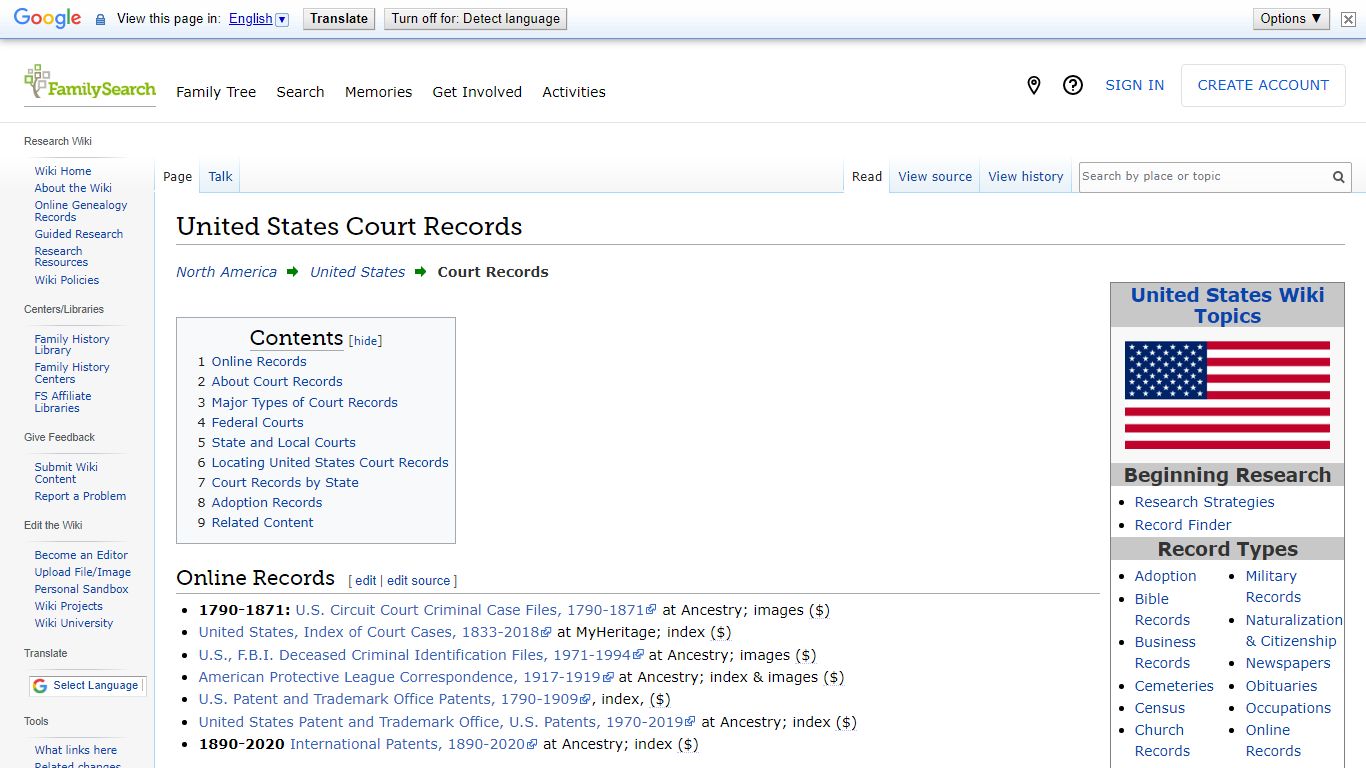This screenshot has height=768, width=1366.
Task: Open U.S. Circuit Court Criminal Case Files link
Action: point(476,610)
